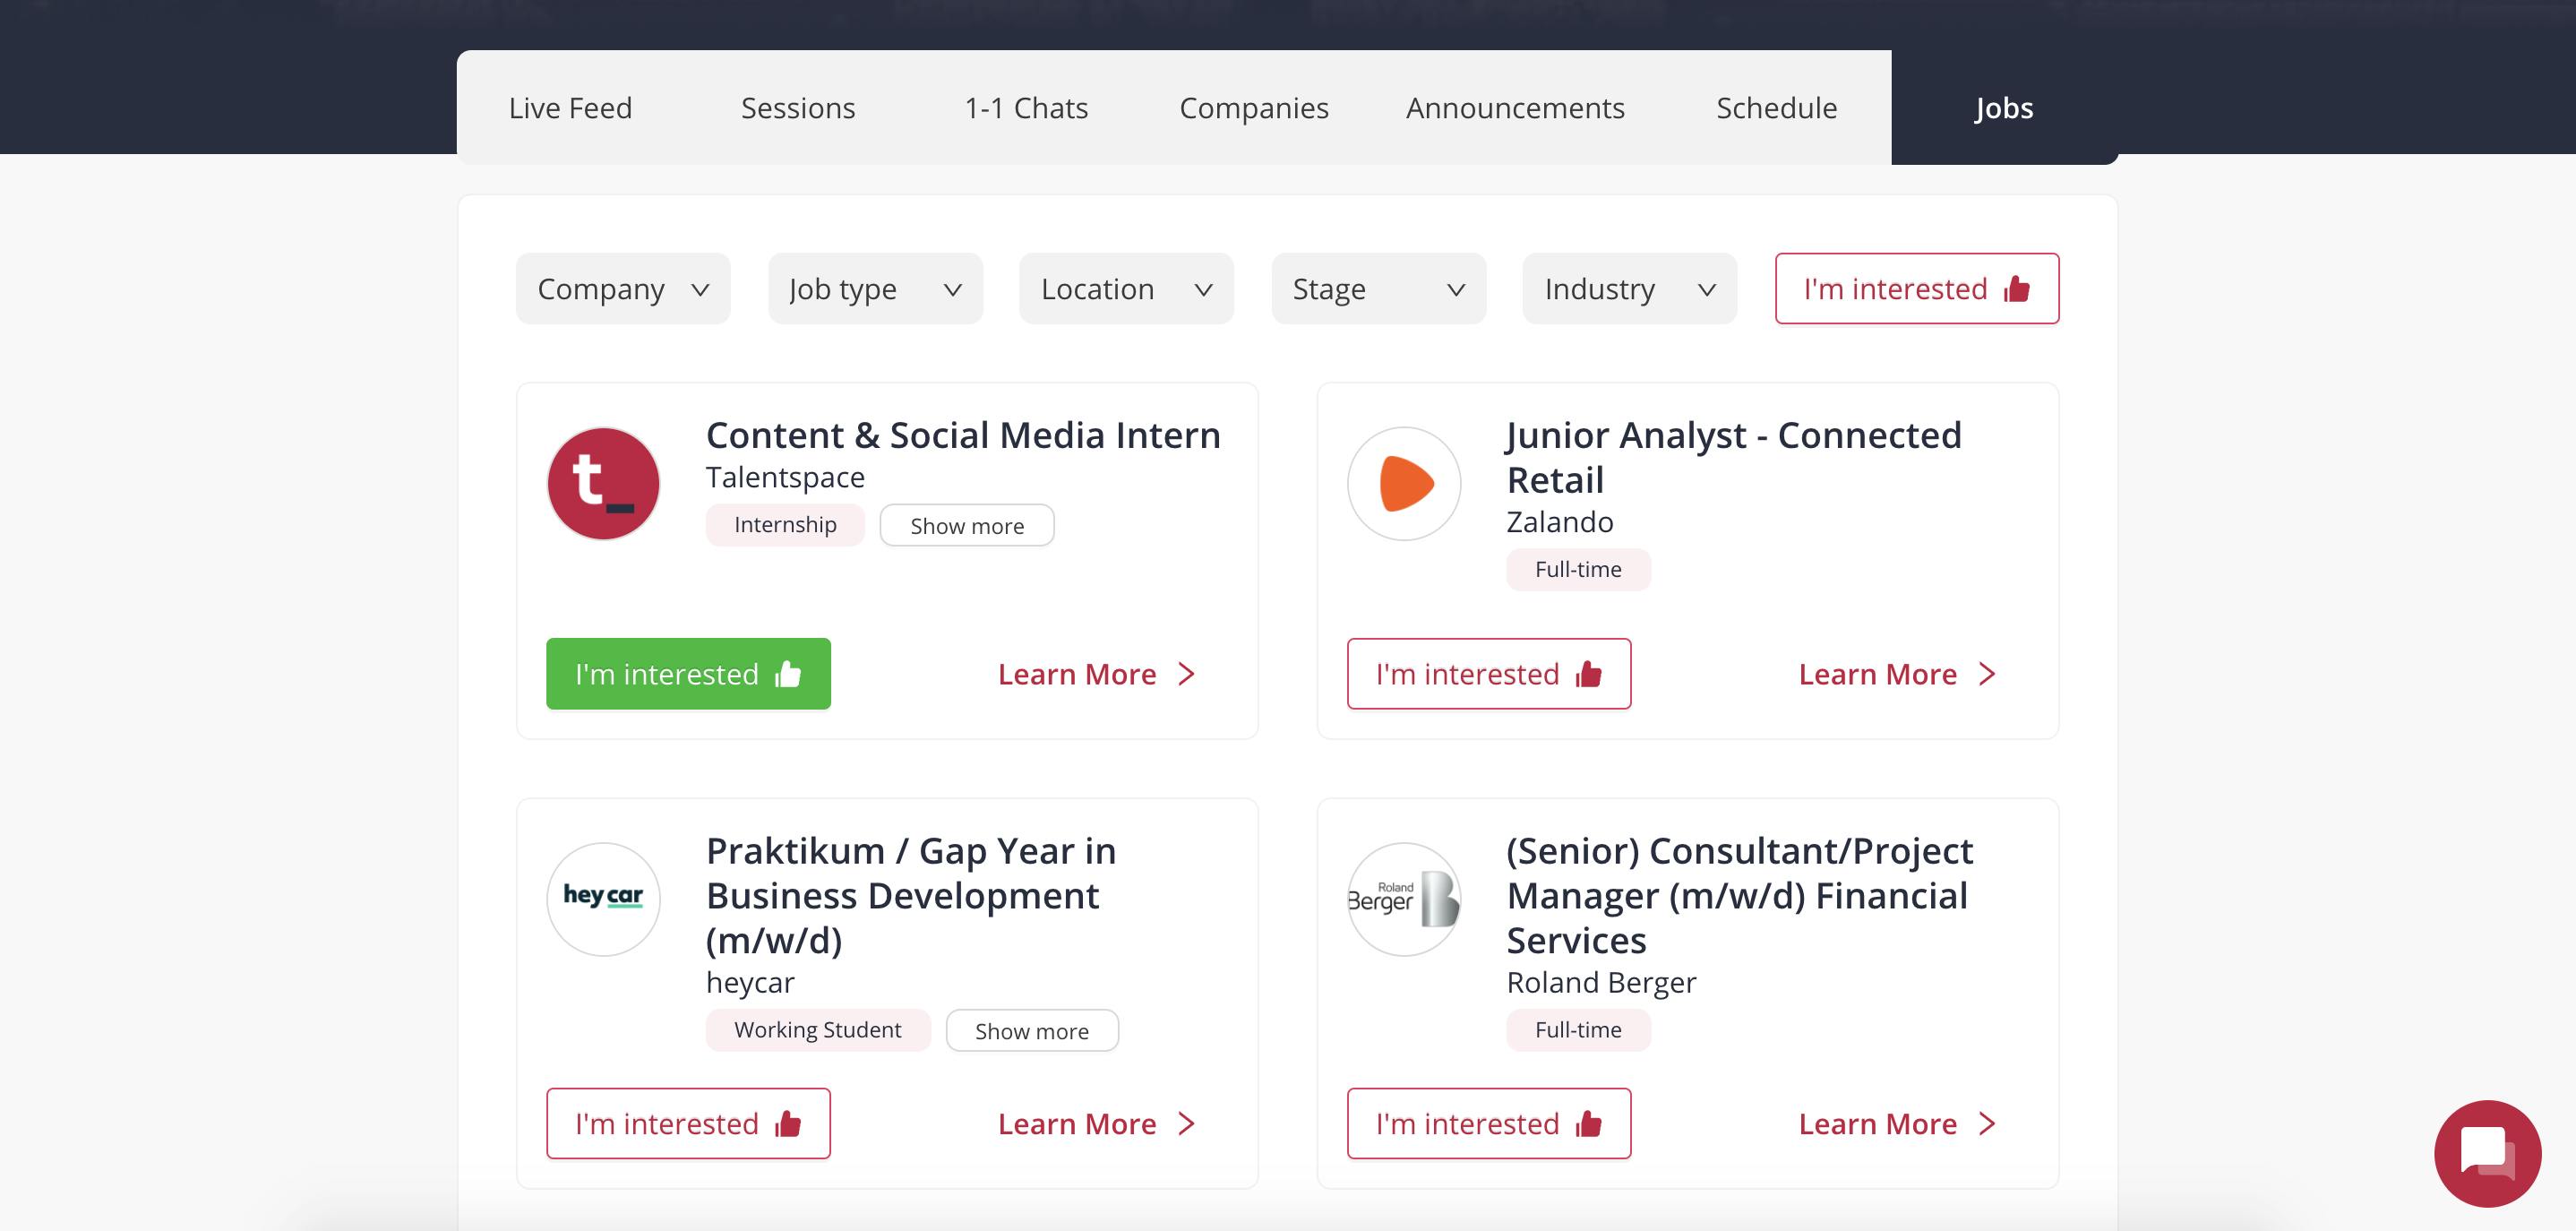Switch to the Sessions tab
The width and height of the screenshot is (2576, 1231).
click(798, 108)
